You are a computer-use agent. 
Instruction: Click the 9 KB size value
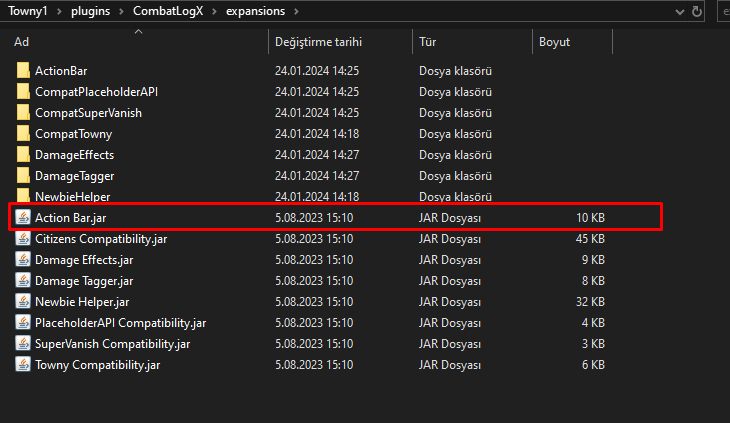[x=593, y=259]
